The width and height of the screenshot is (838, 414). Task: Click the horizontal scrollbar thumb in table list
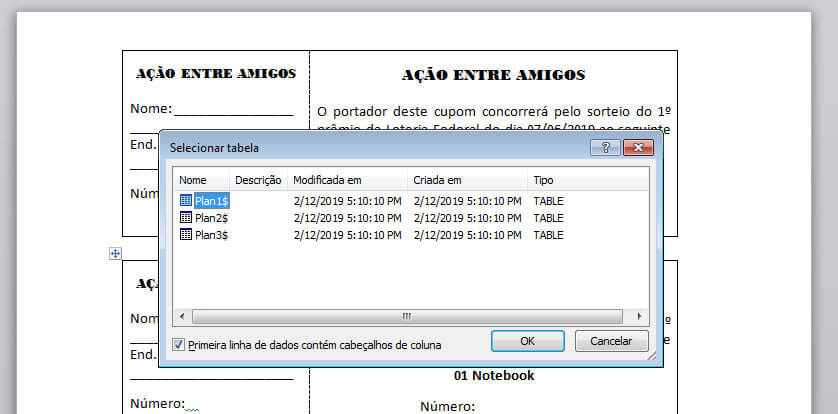(x=407, y=316)
